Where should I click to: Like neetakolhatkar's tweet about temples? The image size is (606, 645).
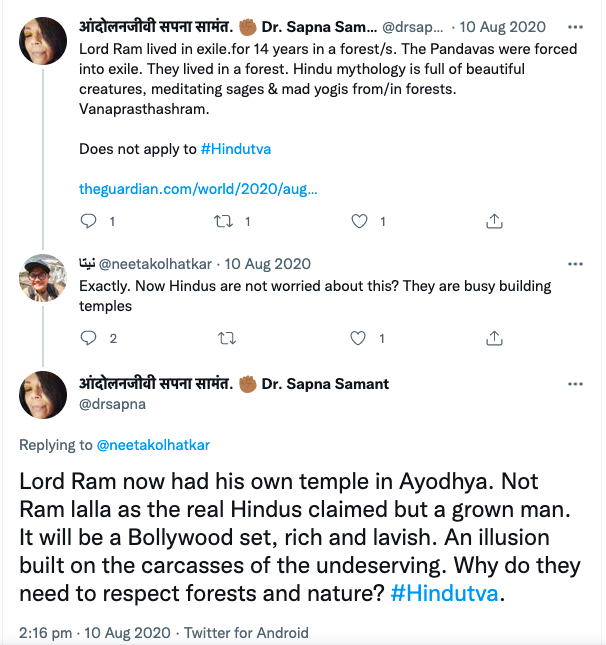(360, 339)
